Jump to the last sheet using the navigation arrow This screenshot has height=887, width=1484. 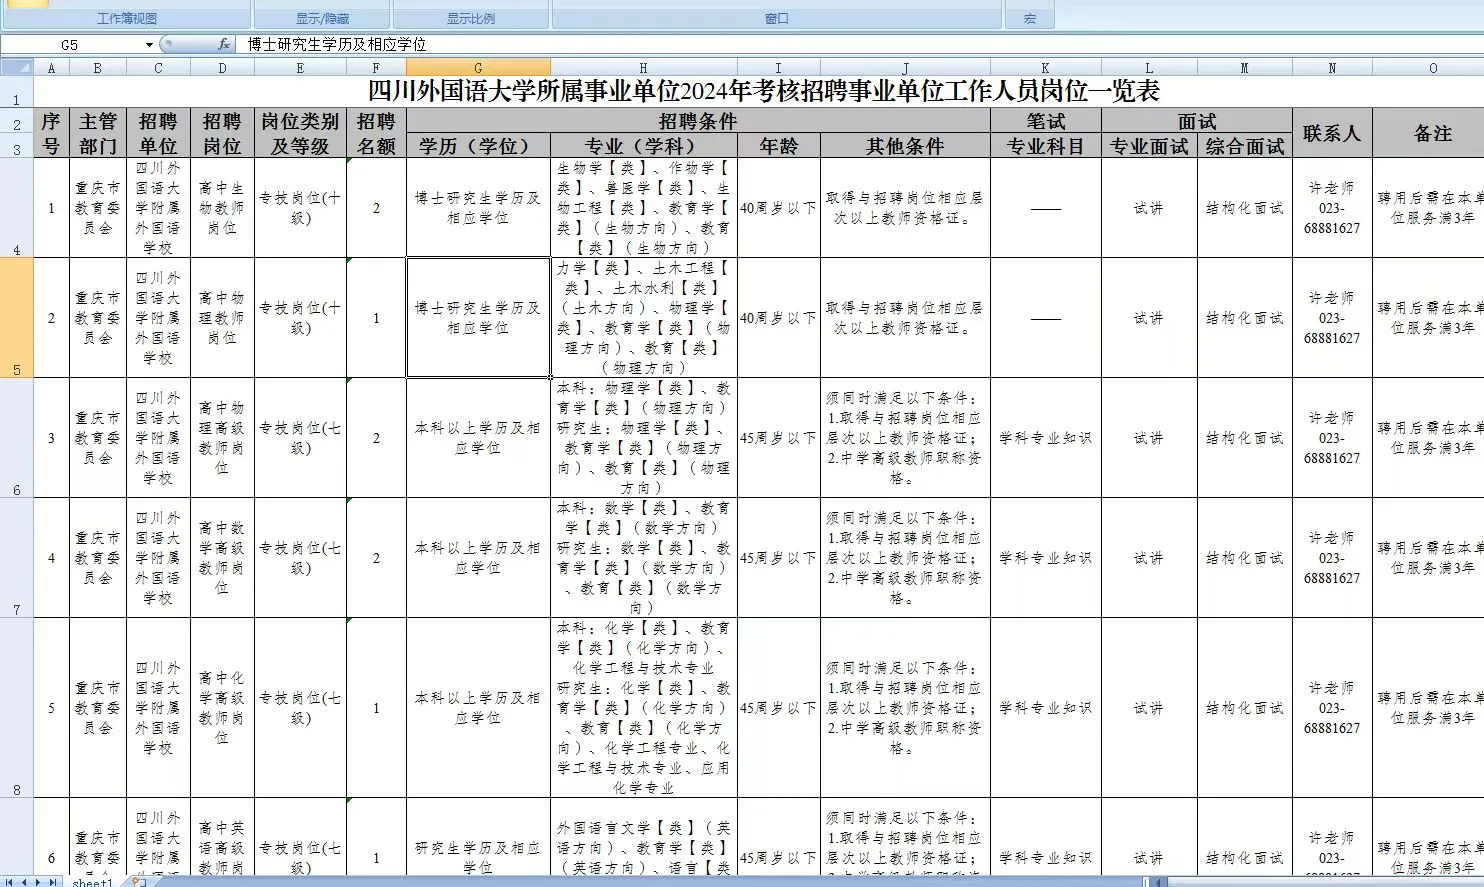point(53,882)
